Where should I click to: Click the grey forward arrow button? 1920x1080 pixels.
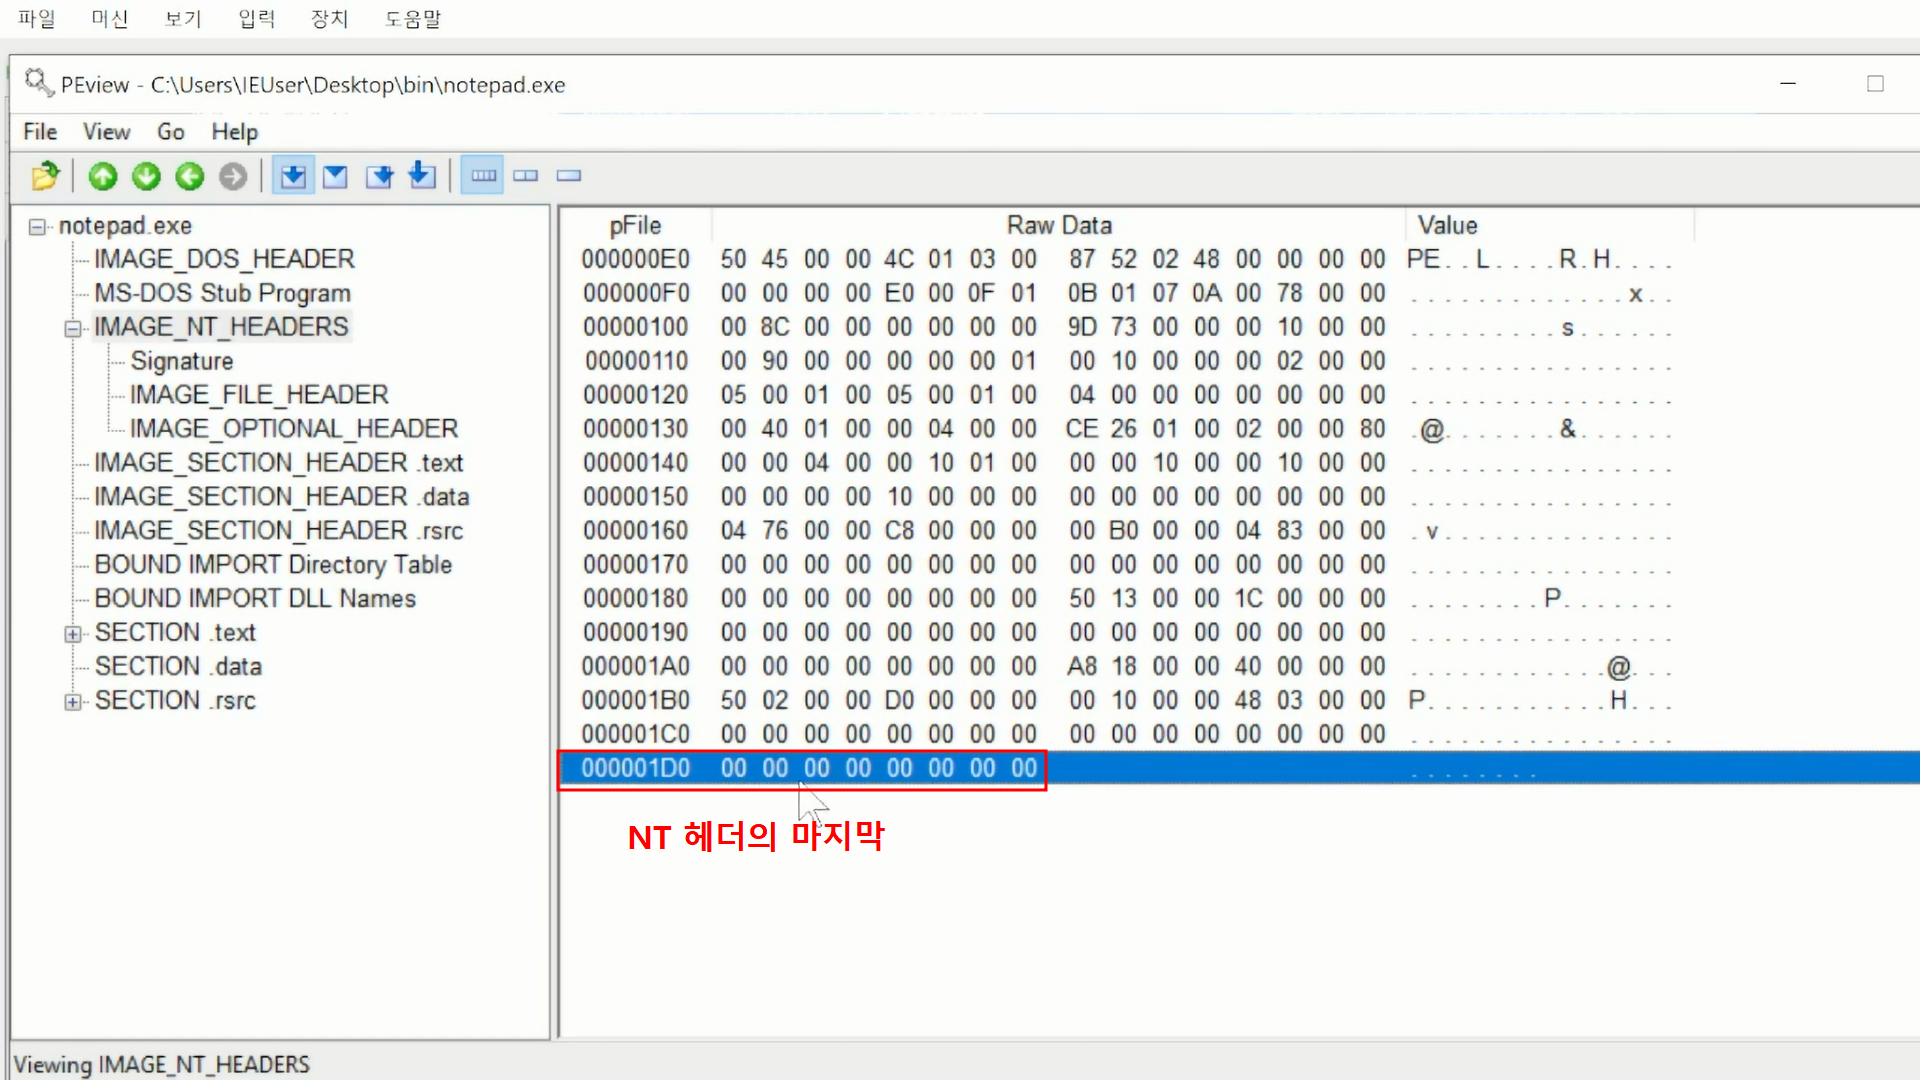[x=233, y=176]
